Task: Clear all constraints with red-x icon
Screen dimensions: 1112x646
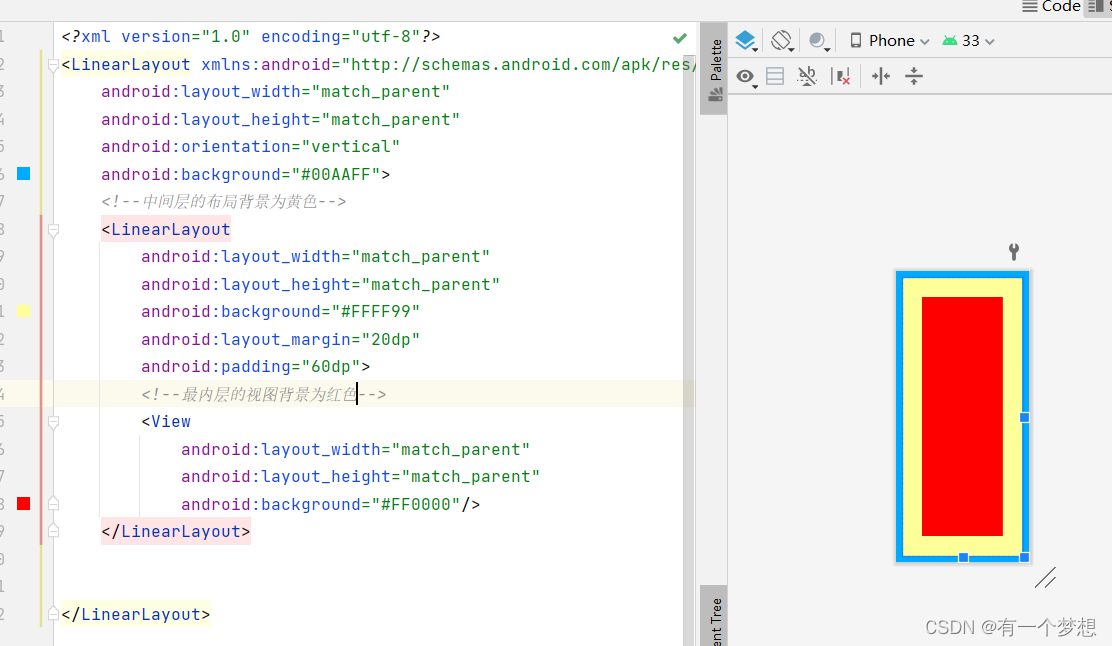Action: [x=841, y=76]
